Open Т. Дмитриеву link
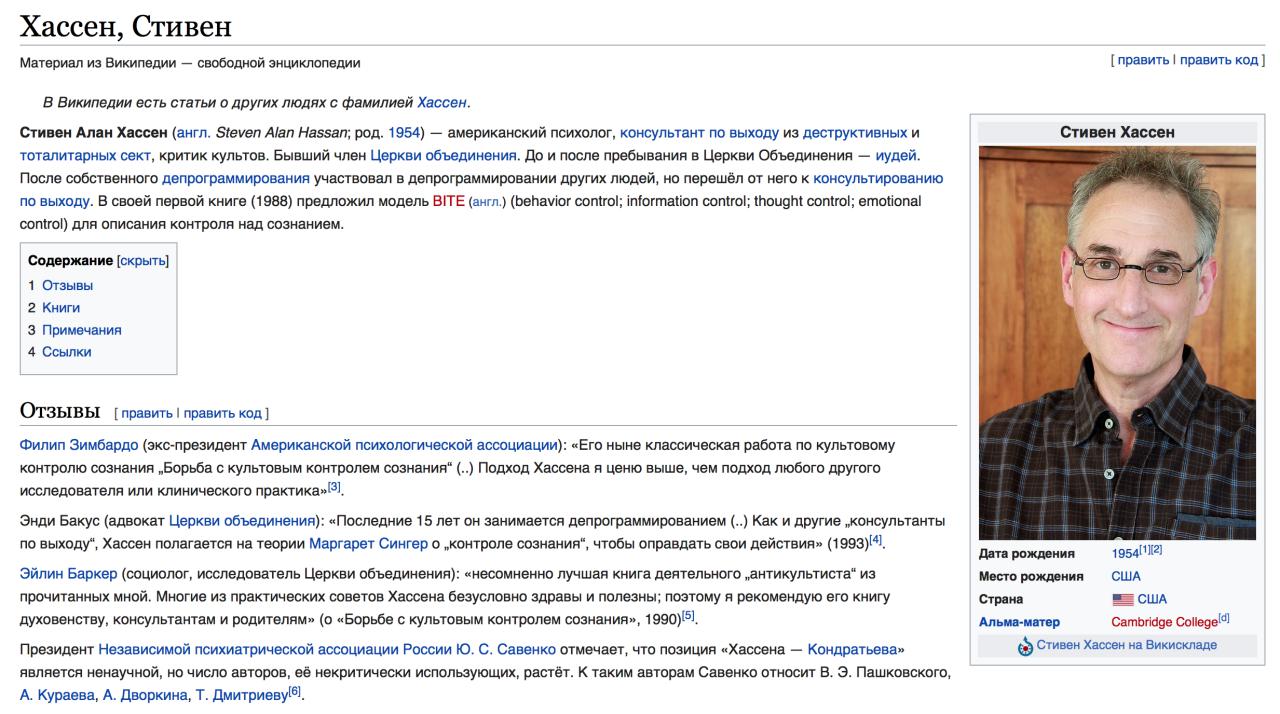 (241, 695)
